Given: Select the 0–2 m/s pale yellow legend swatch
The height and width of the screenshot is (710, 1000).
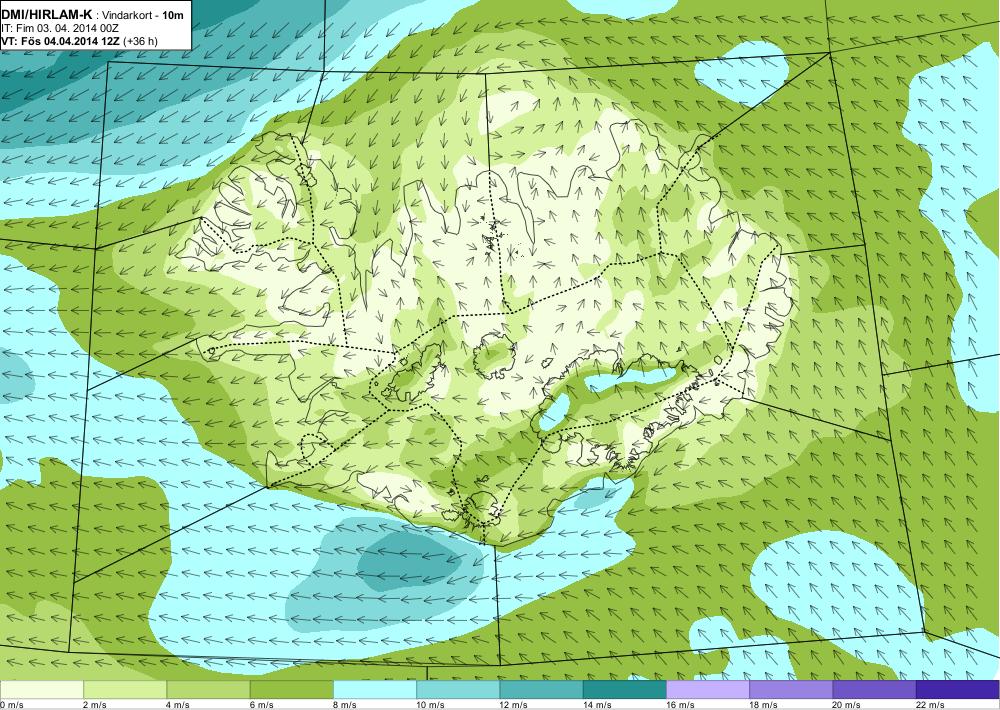Looking at the screenshot, I should (41, 690).
